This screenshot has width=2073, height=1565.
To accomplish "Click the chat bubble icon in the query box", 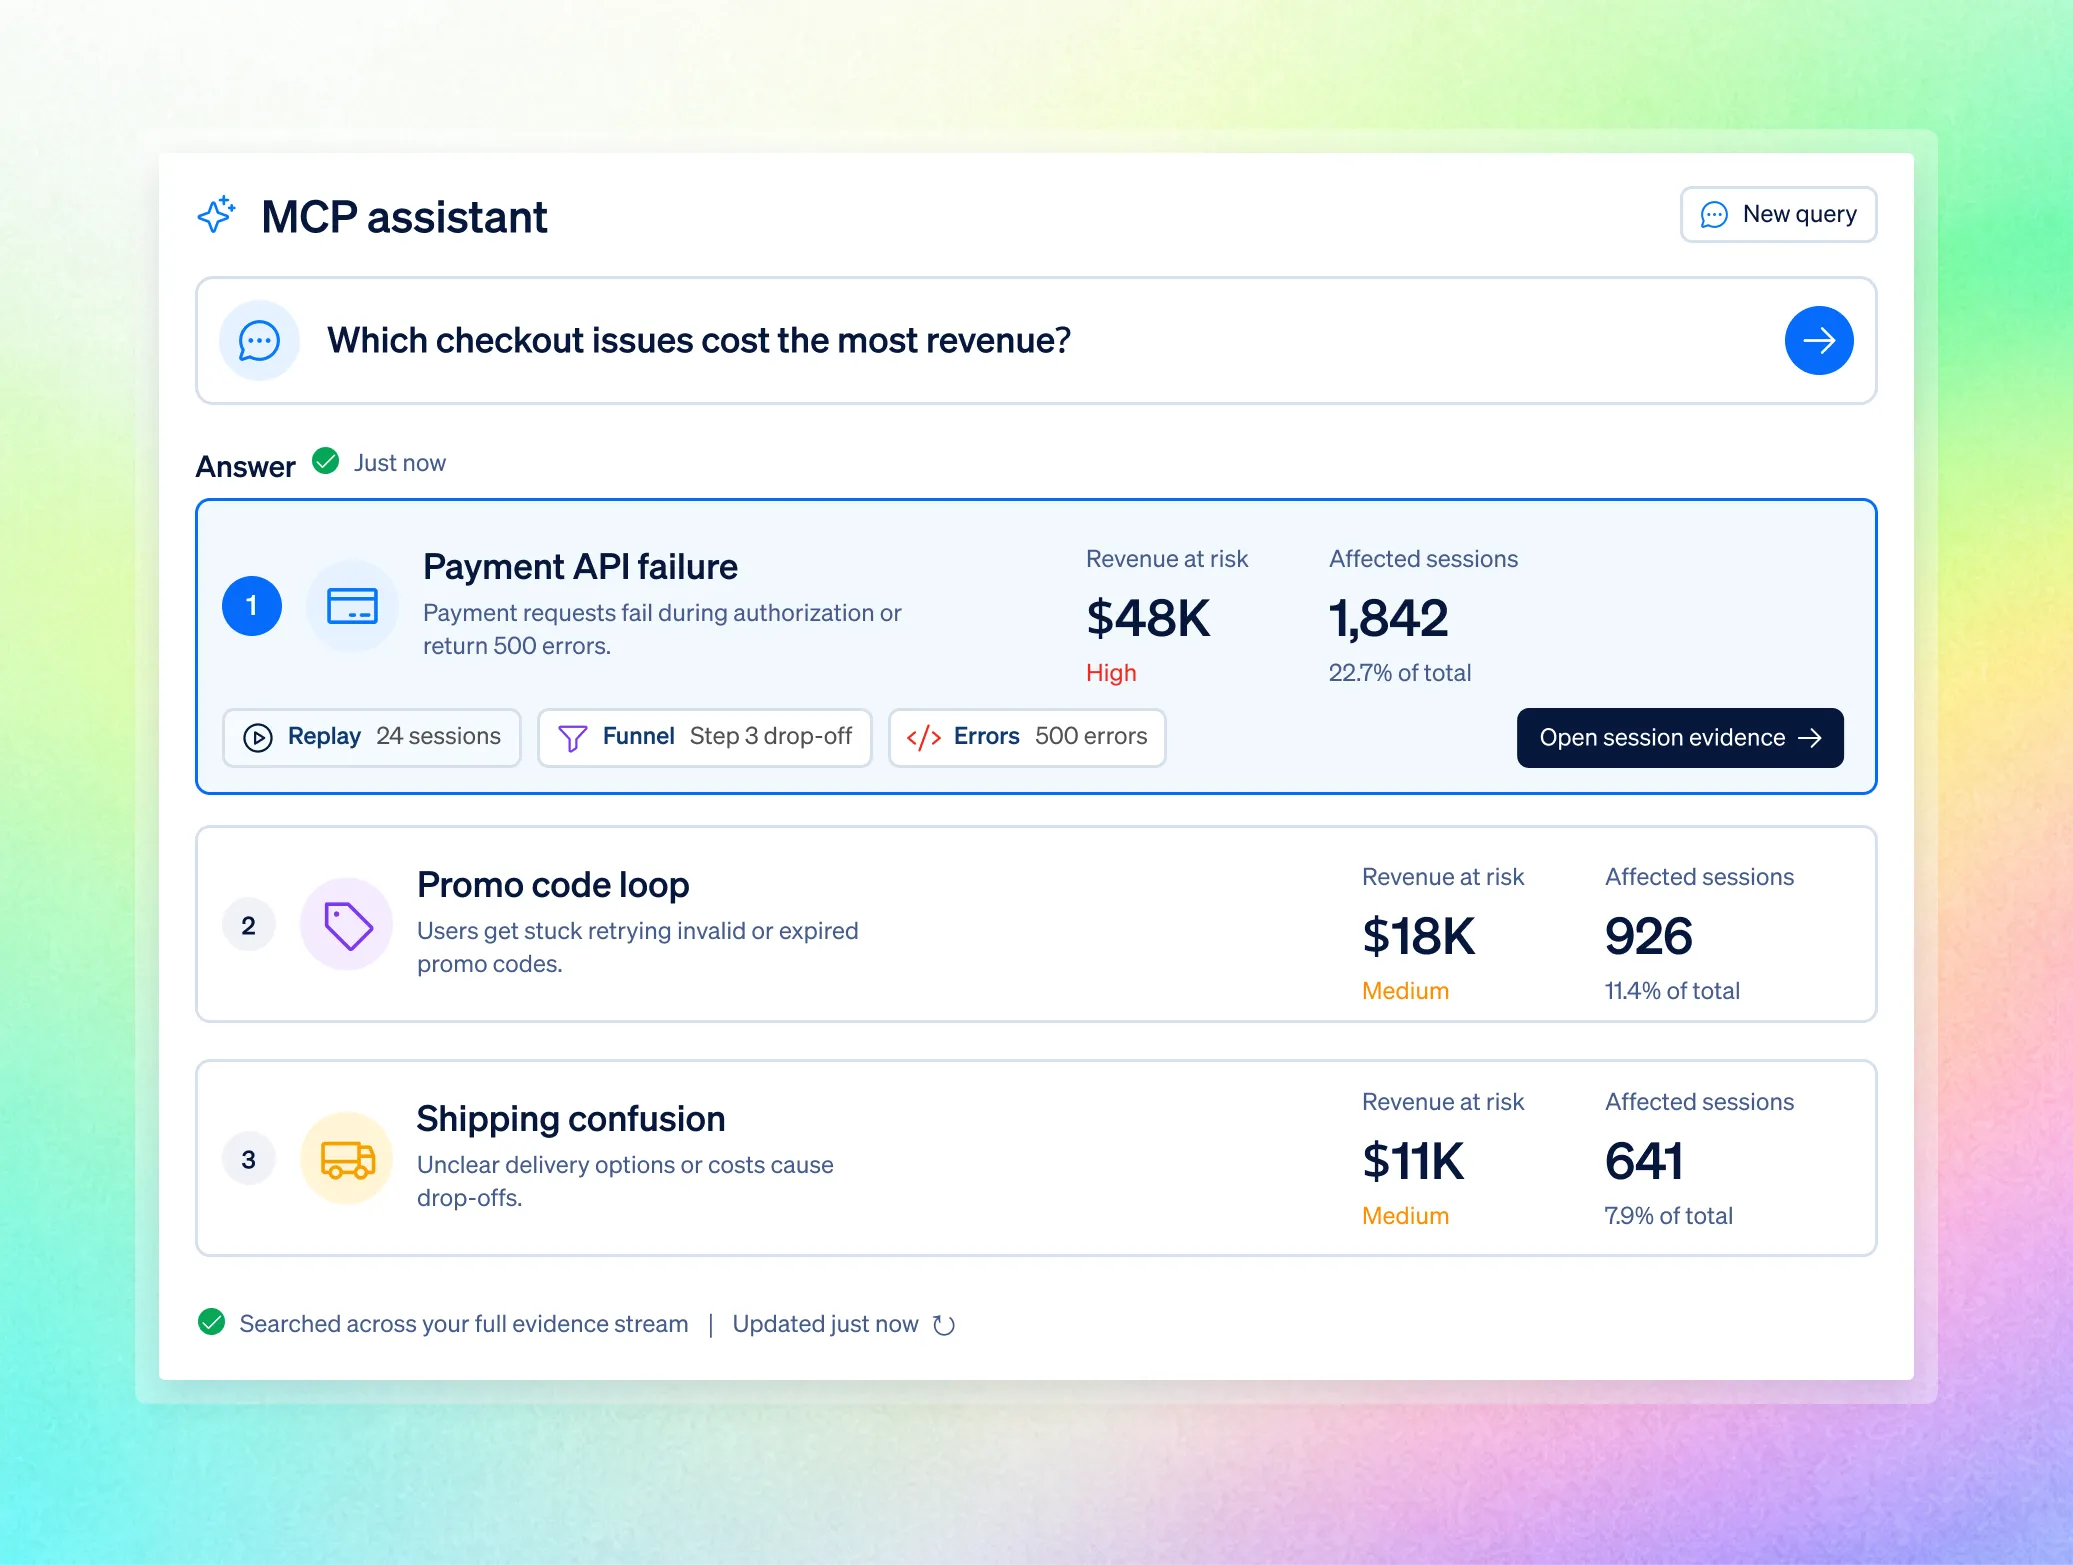I will [259, 340].
